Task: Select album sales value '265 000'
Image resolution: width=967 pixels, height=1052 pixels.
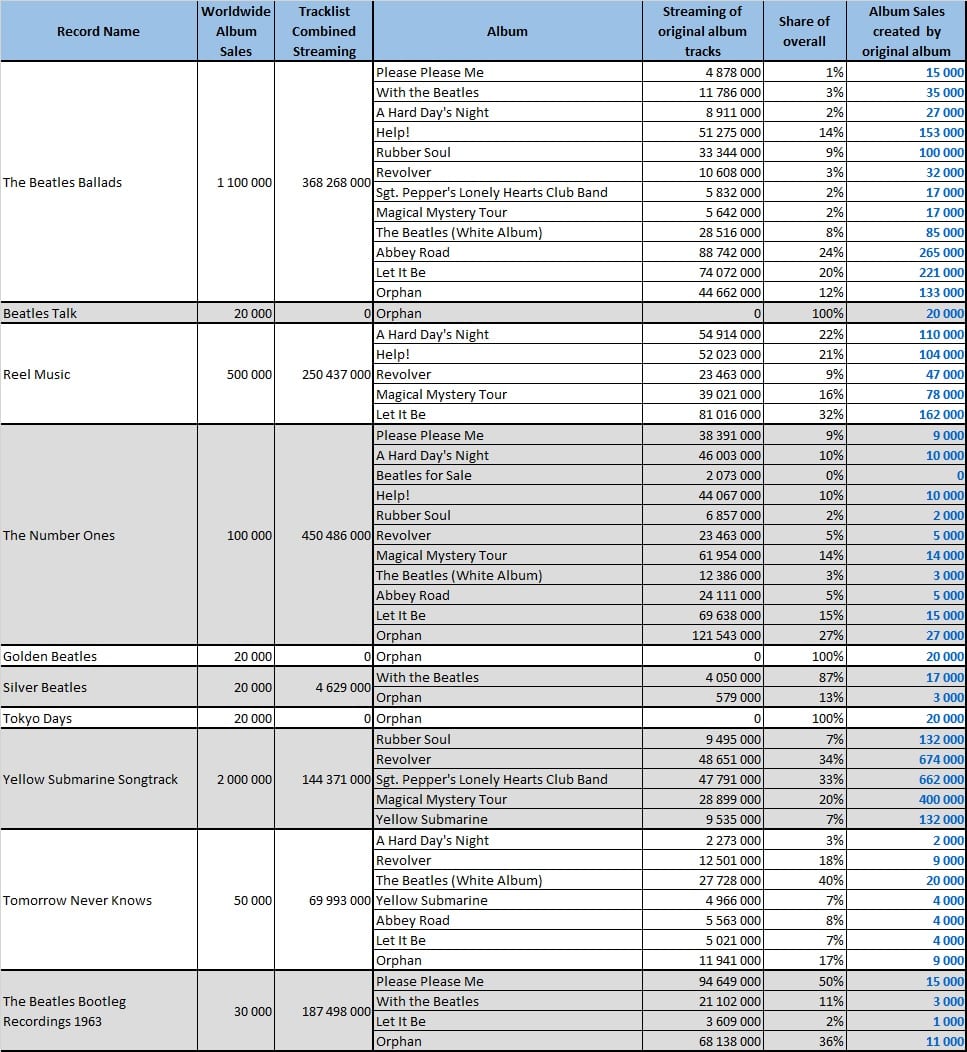Action: click(941, 253)
